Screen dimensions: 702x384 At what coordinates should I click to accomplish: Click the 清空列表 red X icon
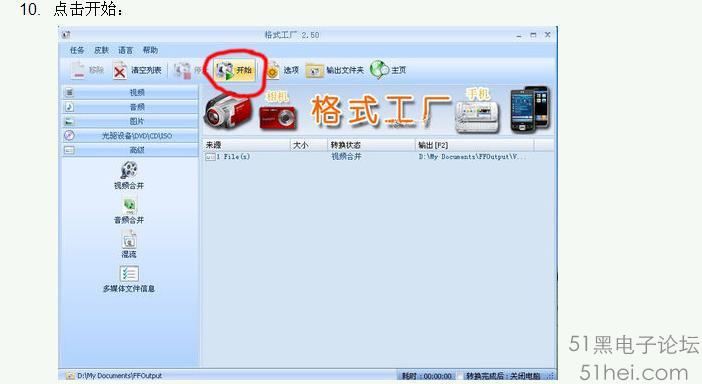click(120, 71)
